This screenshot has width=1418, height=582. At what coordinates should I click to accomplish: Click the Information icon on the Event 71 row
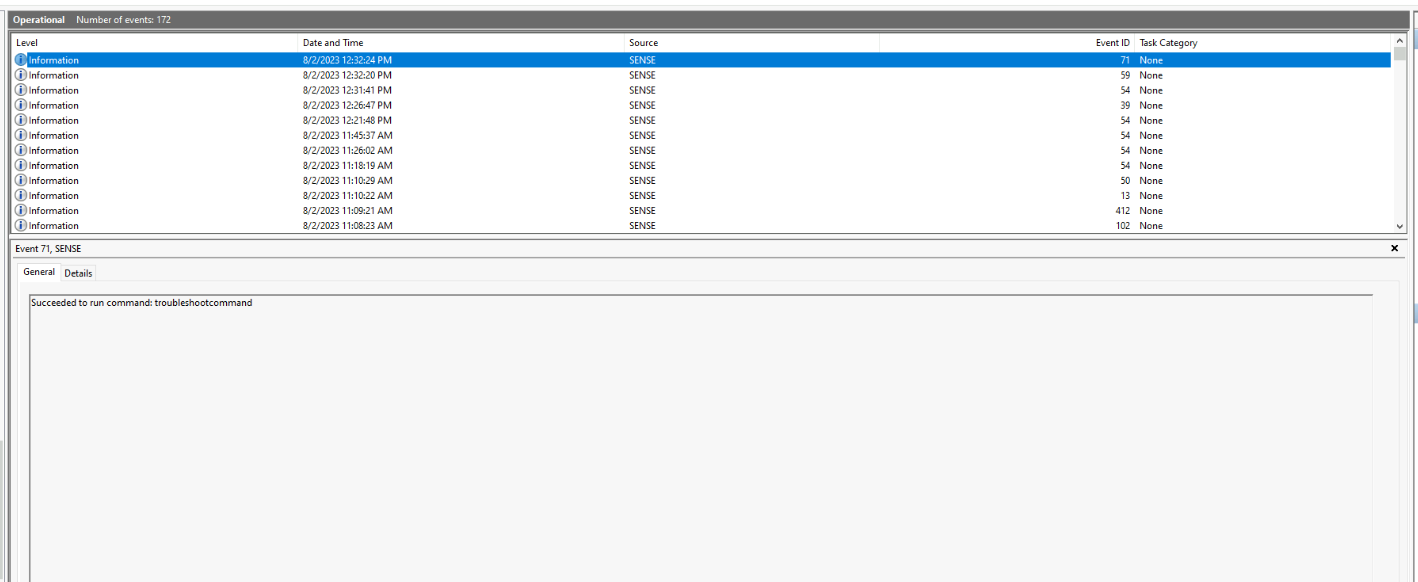[x=20, y=59]
